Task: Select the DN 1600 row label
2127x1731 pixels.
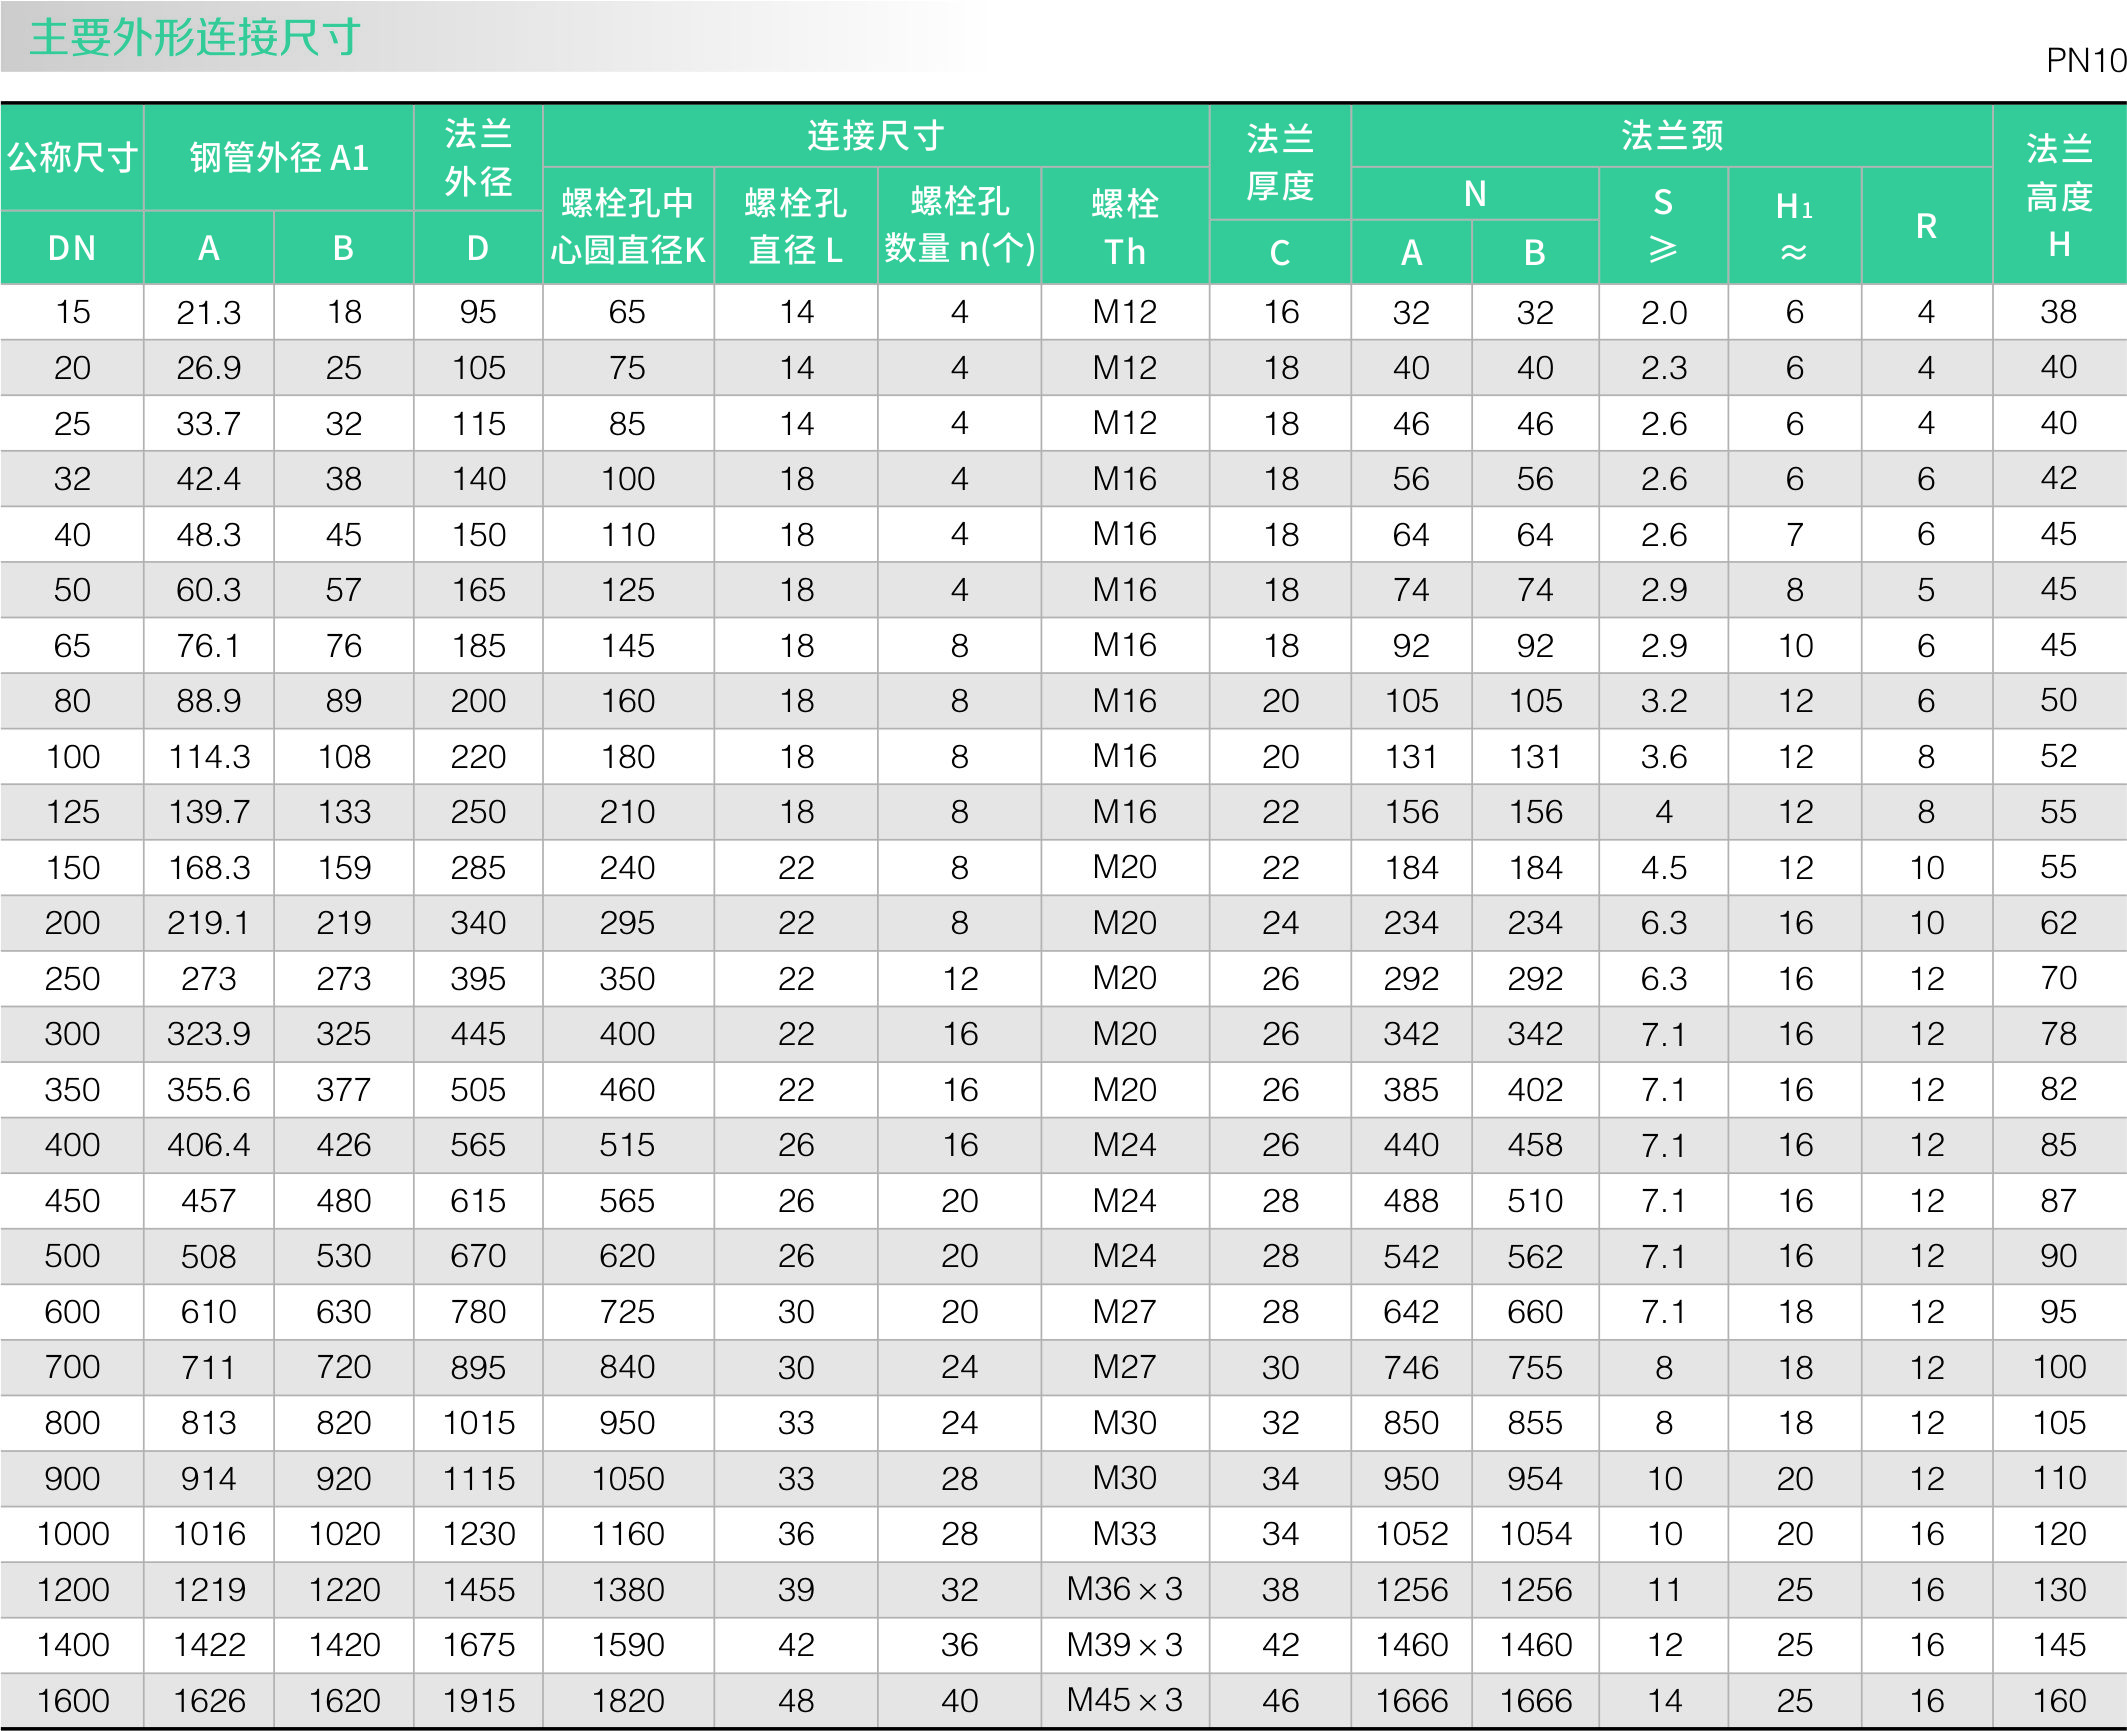Action: [x=71, y=1700]
